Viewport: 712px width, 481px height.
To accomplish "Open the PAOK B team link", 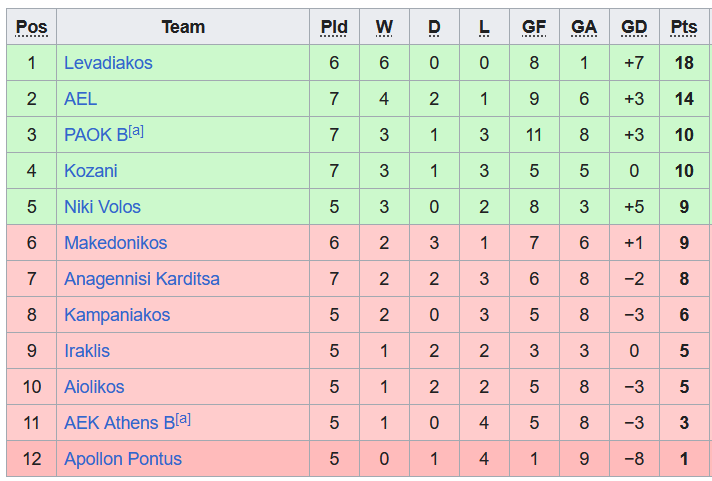I will (94, 135).
